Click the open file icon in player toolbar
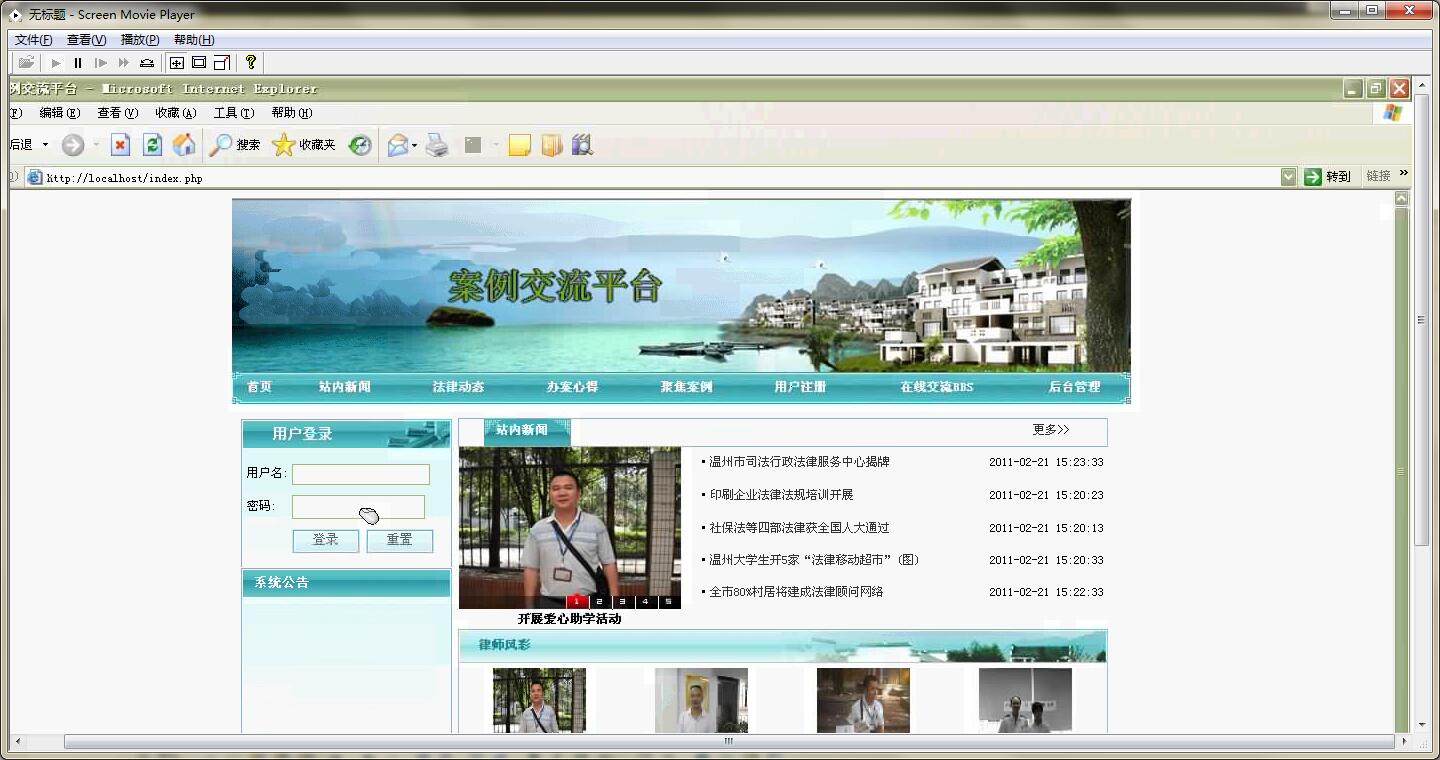Viewport: 1440px width, 760px height. [26, 63]
